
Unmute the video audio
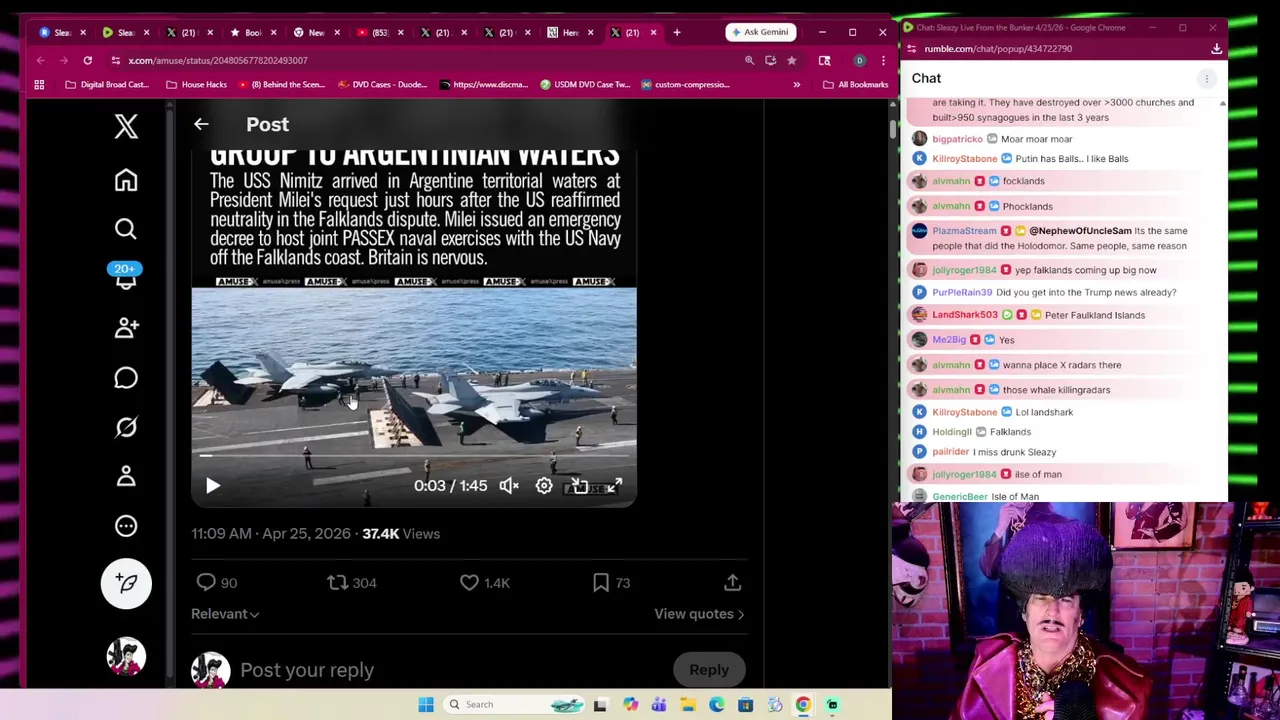tap(509, 486)
